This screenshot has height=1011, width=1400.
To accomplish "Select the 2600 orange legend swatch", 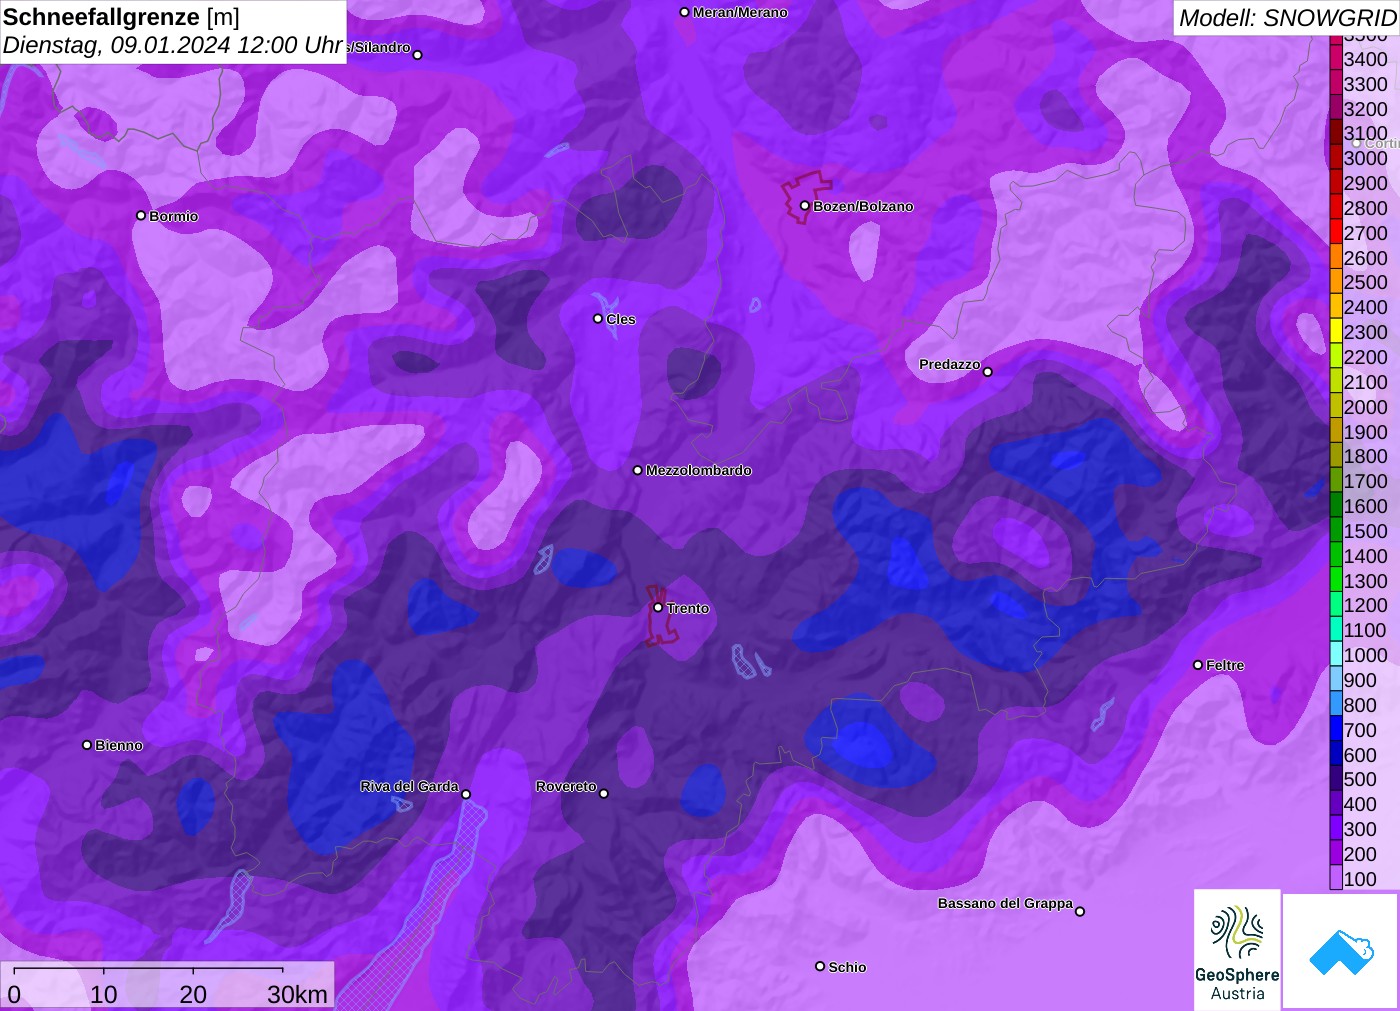I will coord(1336,258).
